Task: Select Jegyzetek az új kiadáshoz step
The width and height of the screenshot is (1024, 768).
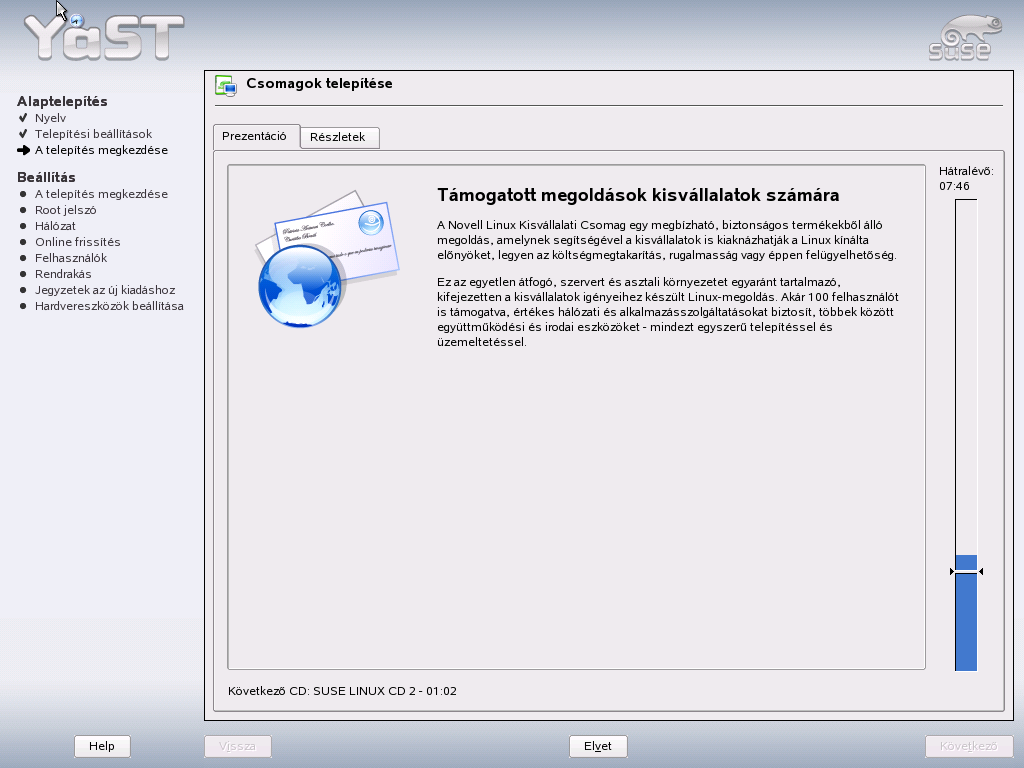Action: click(x=105, y=290)
